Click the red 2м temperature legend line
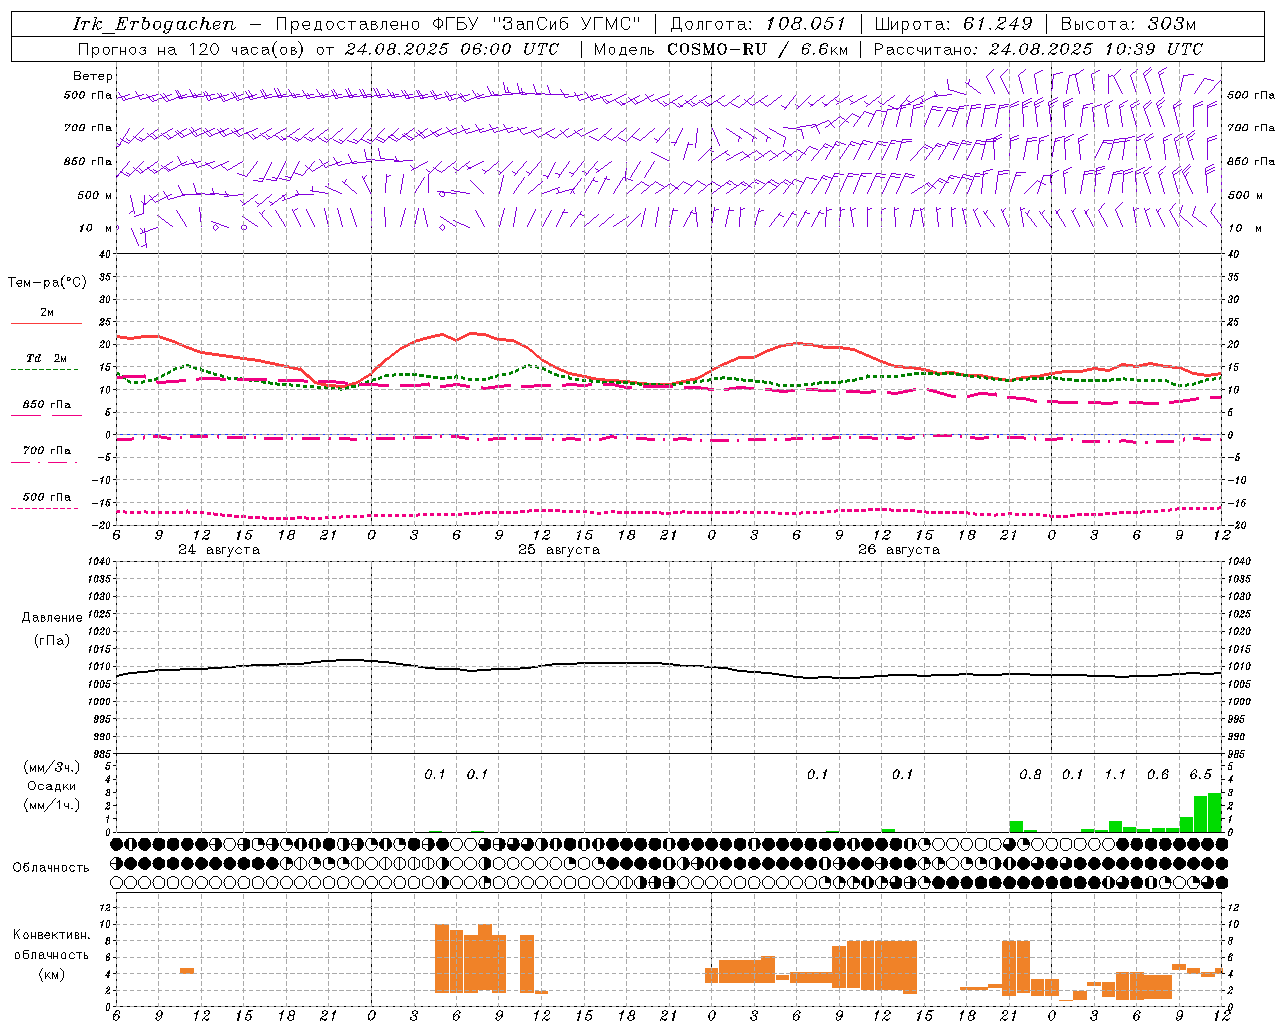The image size is (1280, 1024). coord(46,323)
